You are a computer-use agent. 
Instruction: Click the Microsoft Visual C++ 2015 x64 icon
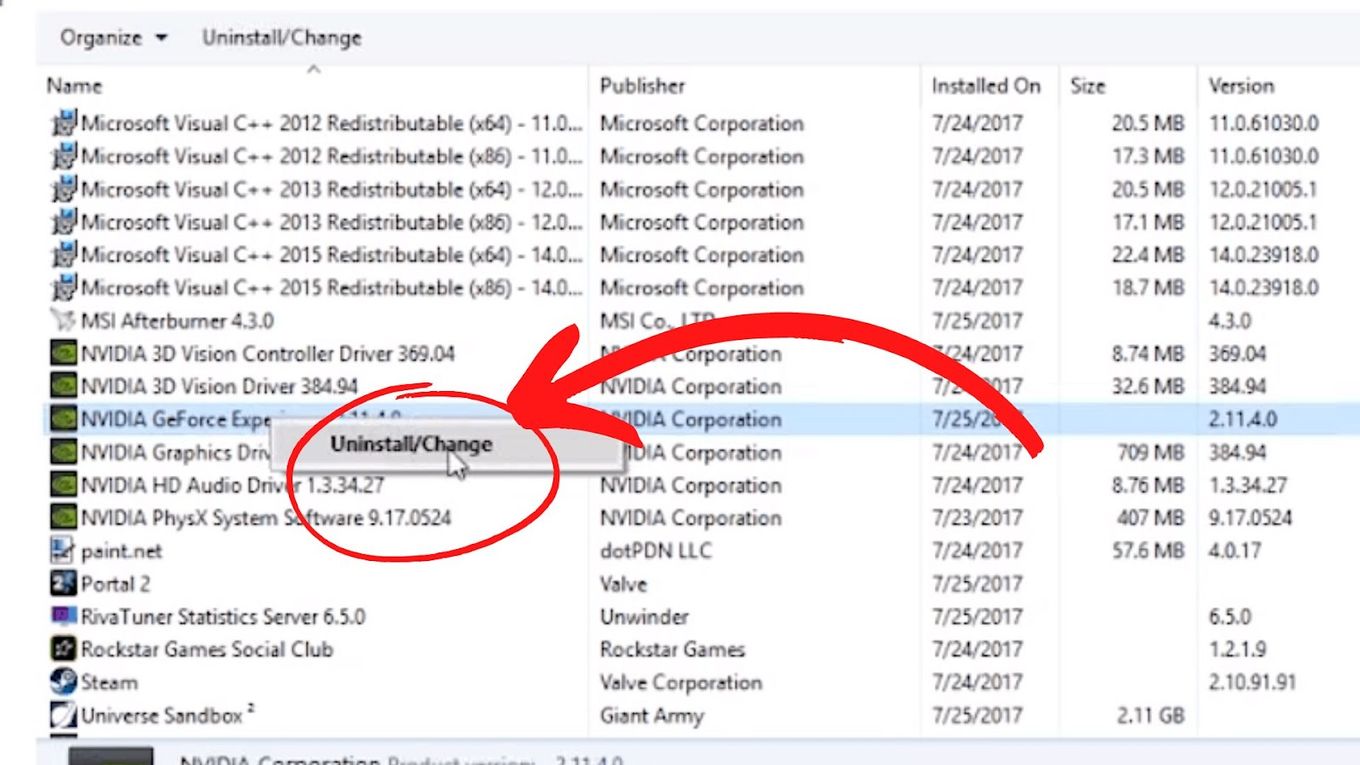(x=64, y=255)
